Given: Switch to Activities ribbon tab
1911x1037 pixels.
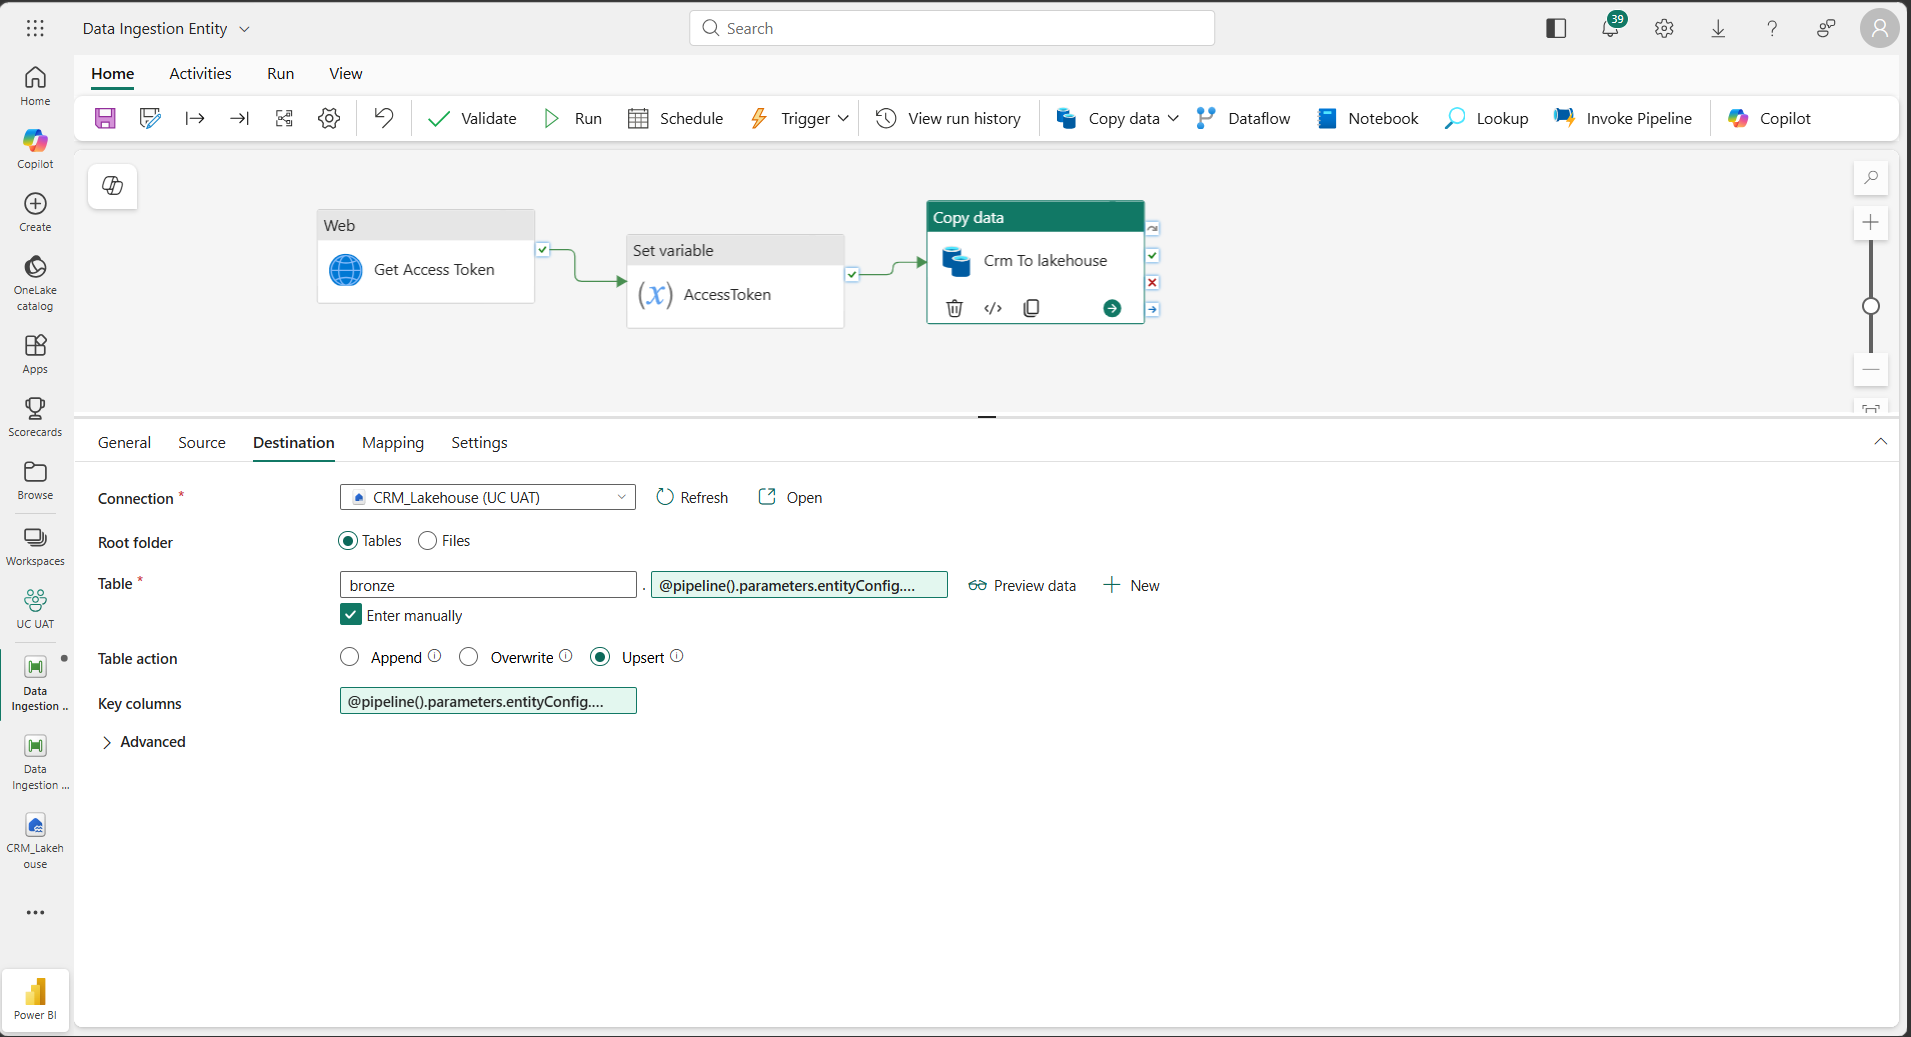Looking at the screenshot, I should point(200,74).
